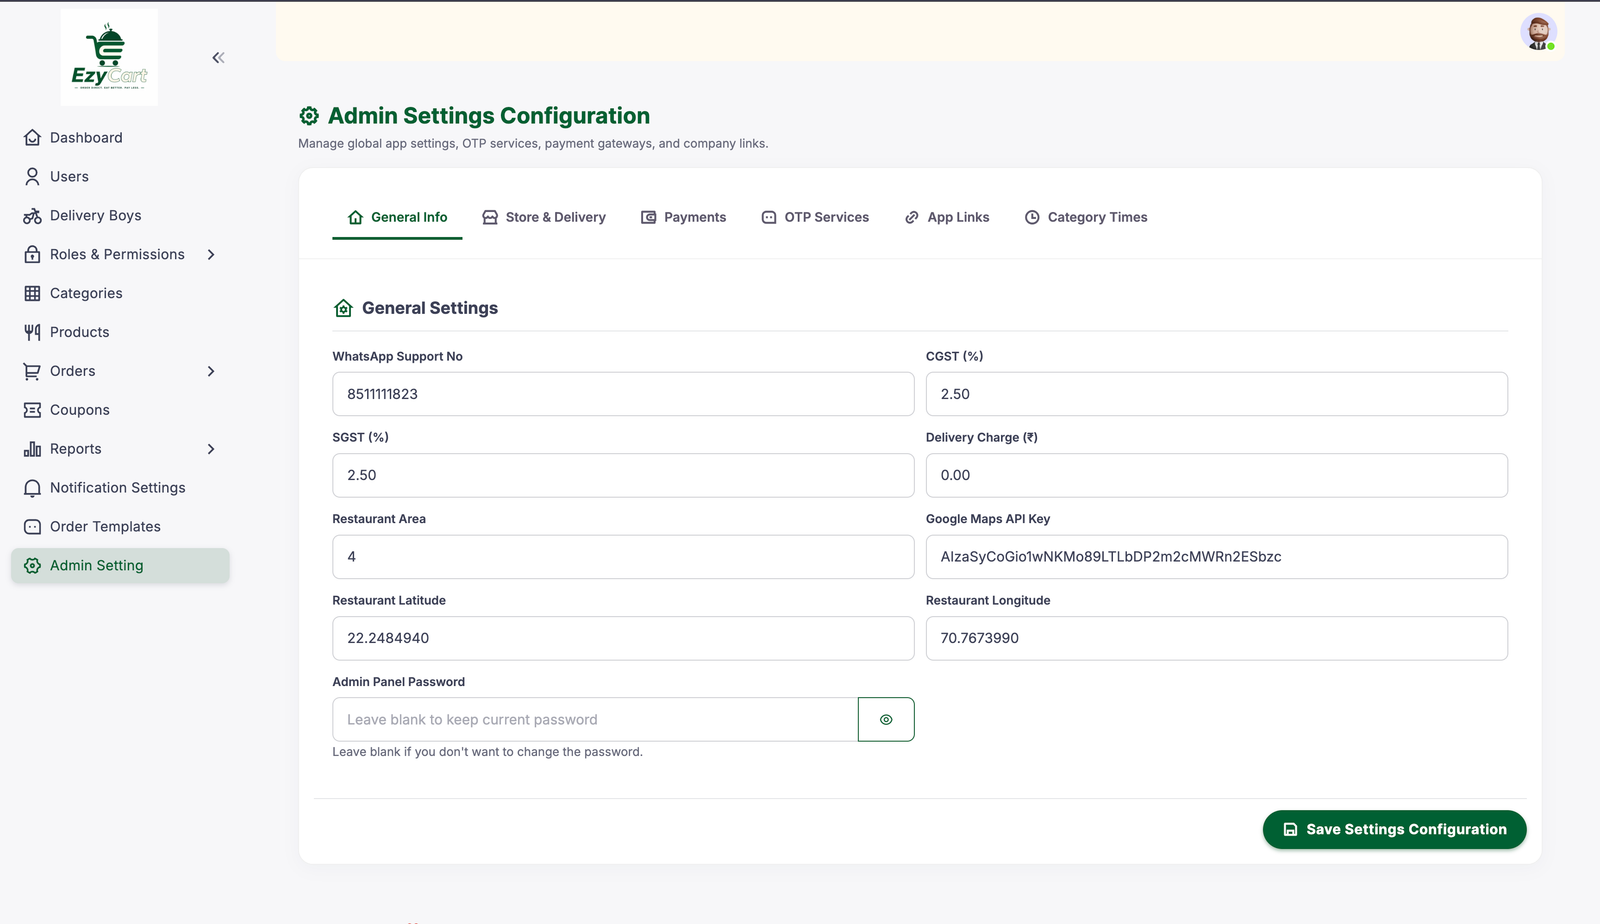Click the Google Maps API Key field
The height and width of the screenshot is (924, 1600).
pyautogui.click(x=1216, y=557)
